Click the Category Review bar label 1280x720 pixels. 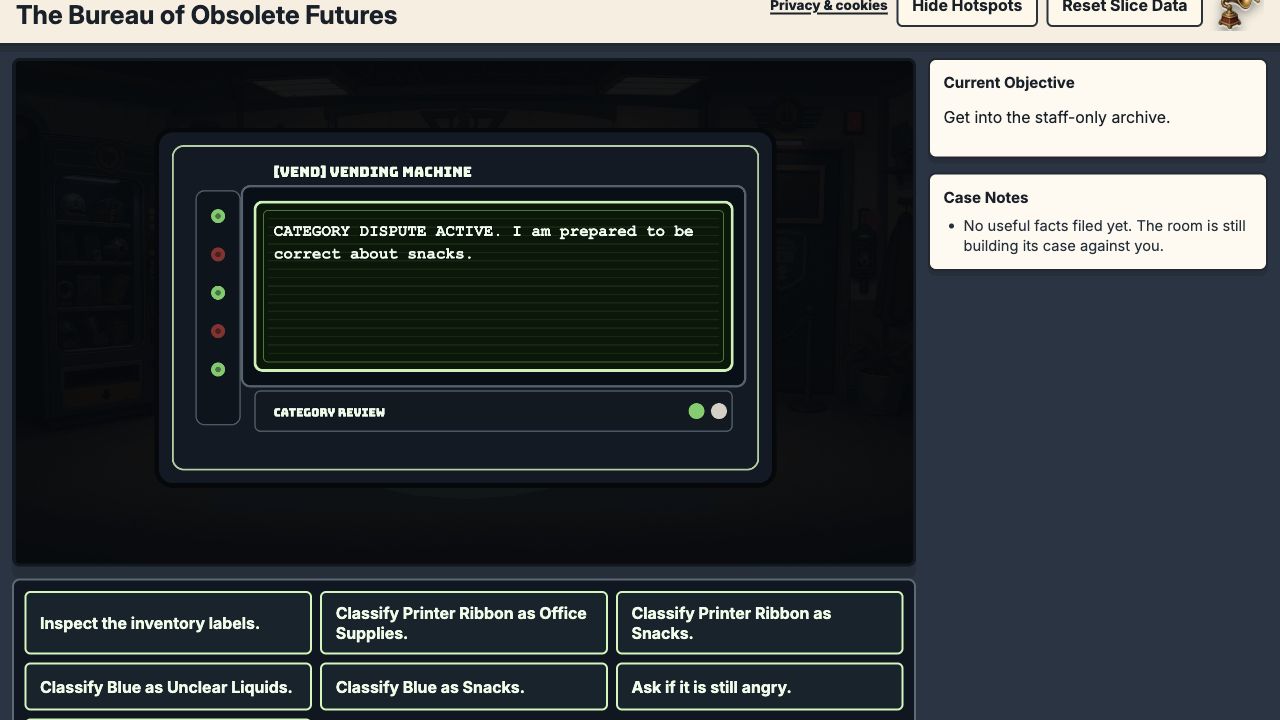click(329, 412)
